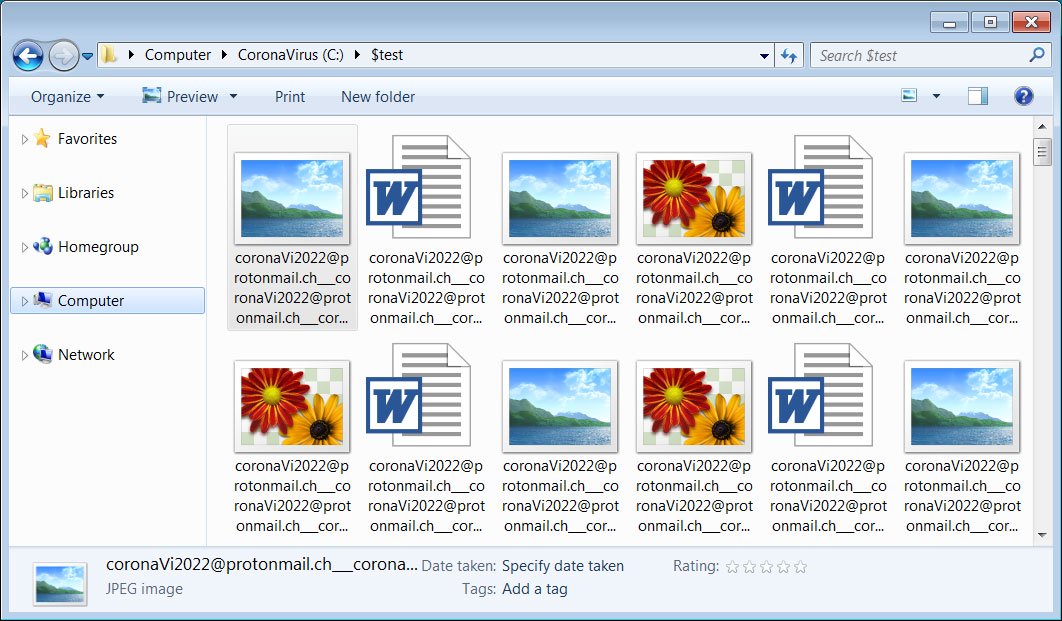This screenshot has height=621, width=1062.
Task: Click the Network icon in sidebar
Action: 42,355
